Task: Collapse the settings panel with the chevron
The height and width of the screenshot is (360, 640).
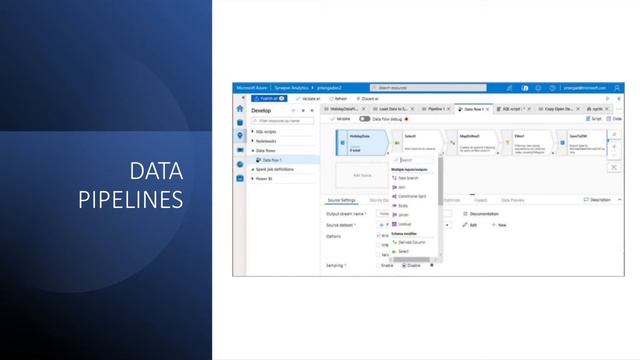Action: (x=620, y=200)
